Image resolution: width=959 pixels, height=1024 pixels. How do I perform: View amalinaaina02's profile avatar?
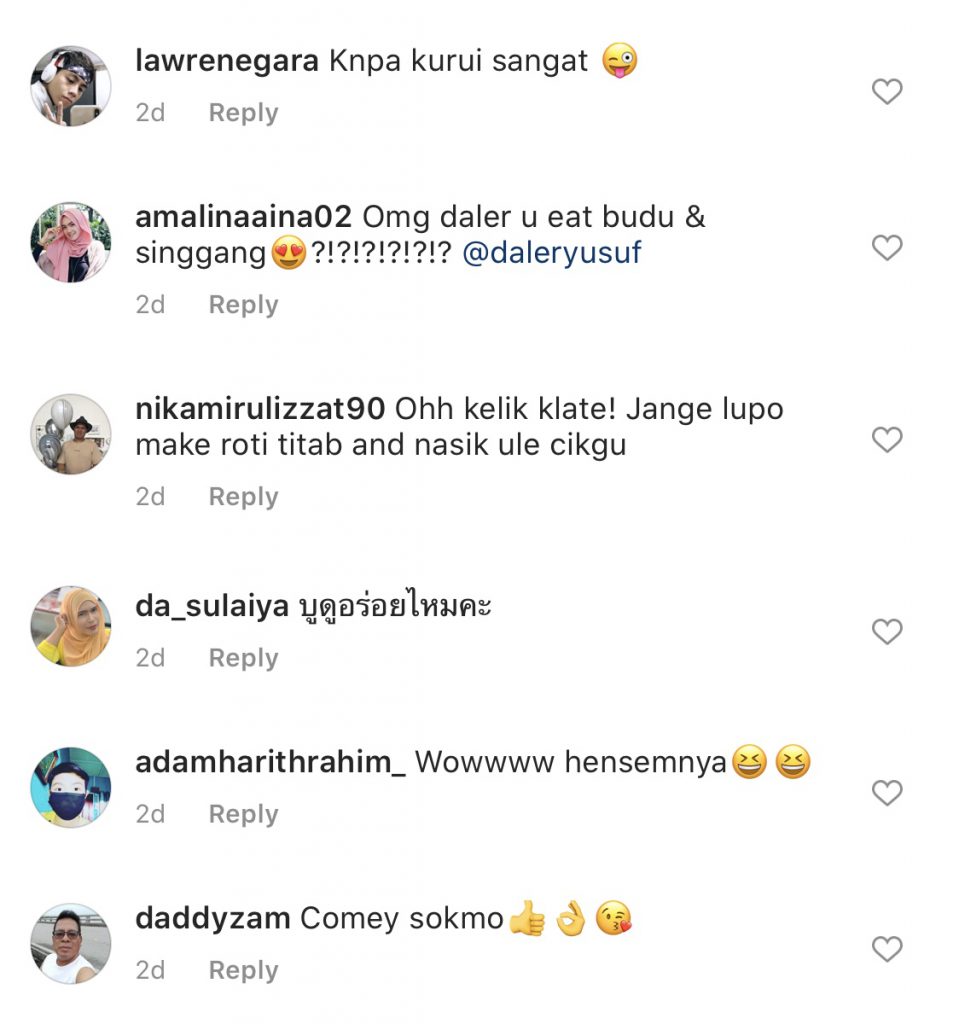71,242
